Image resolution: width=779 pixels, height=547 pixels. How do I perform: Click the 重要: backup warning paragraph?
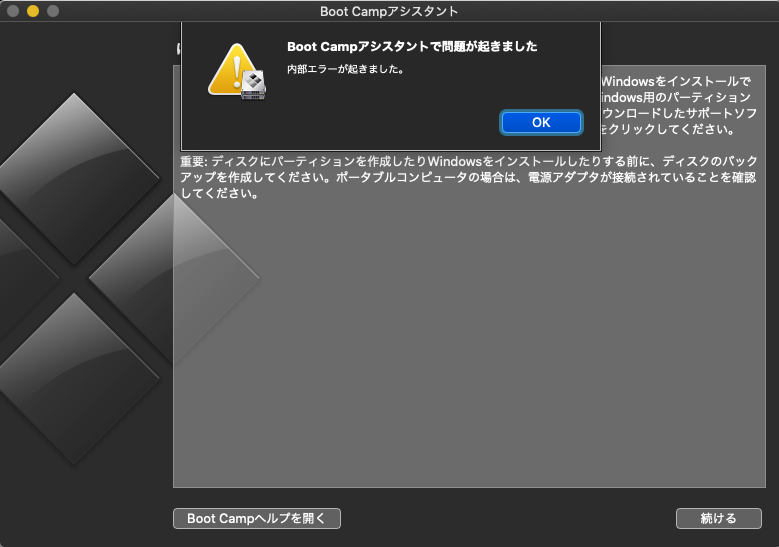tap(468, 177)
